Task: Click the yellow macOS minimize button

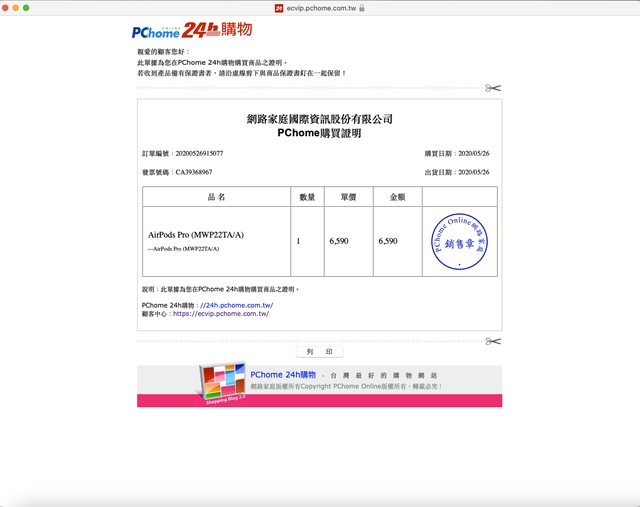Action: 16,8
